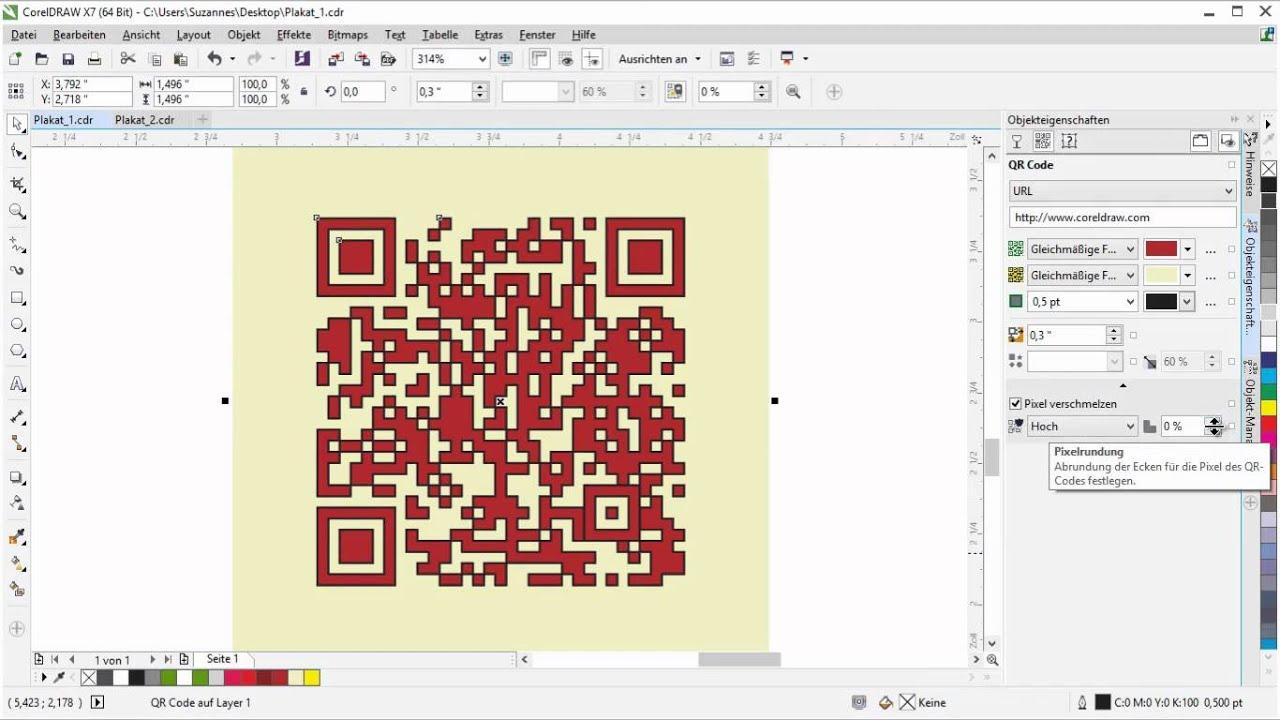The image size is (1280, 720).
Task: Click the Open folder icon
Action: 42,59
